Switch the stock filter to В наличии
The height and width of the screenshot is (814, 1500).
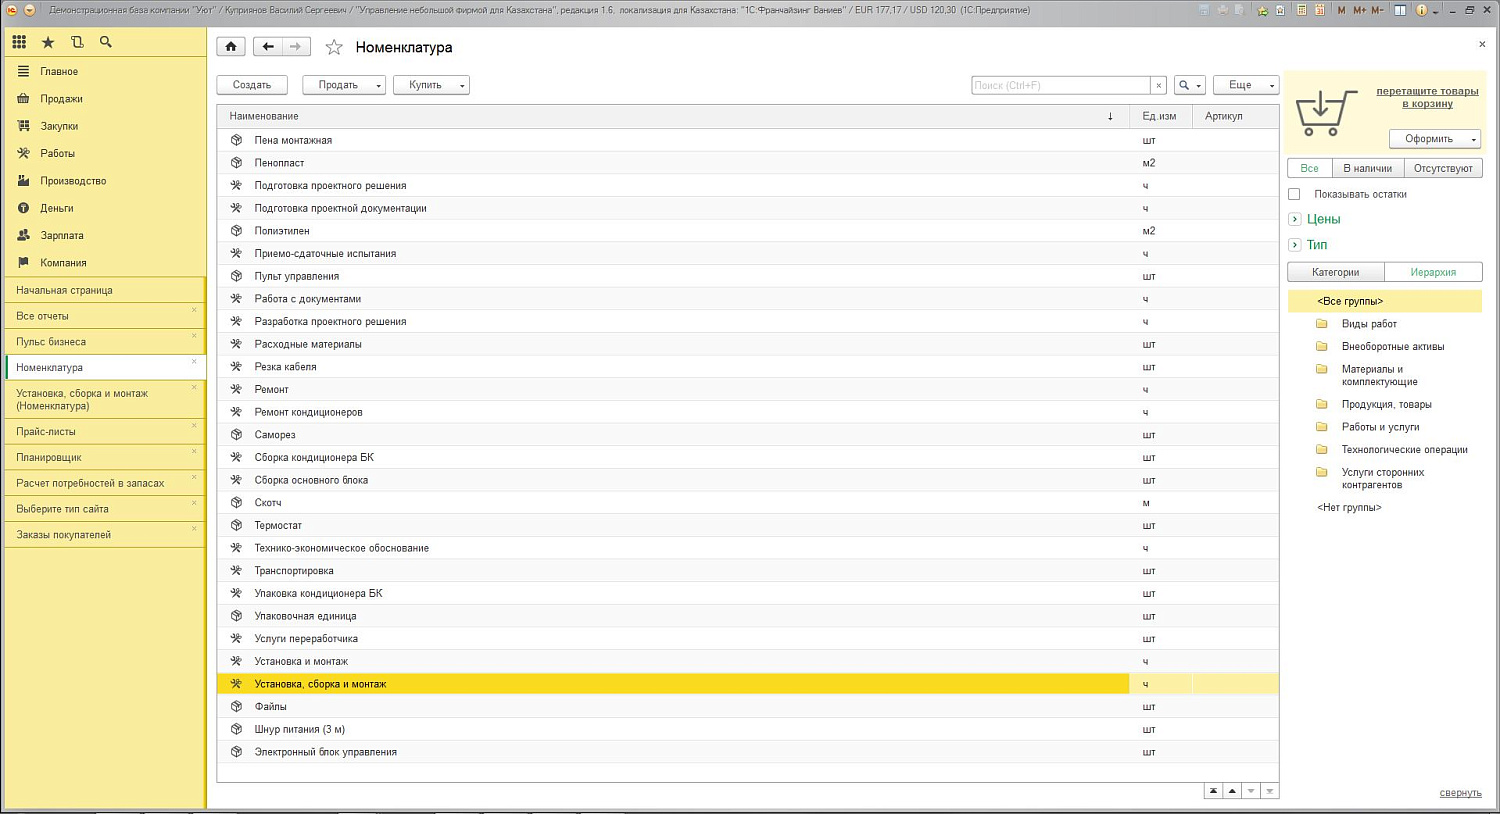[x=1367, y=168]
